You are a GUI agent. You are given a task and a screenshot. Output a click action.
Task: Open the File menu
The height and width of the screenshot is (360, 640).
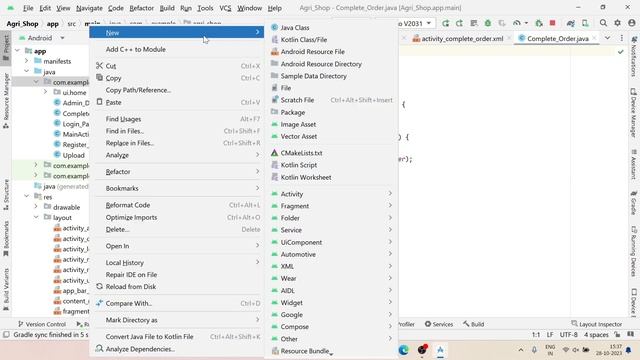tap(28, 8)
